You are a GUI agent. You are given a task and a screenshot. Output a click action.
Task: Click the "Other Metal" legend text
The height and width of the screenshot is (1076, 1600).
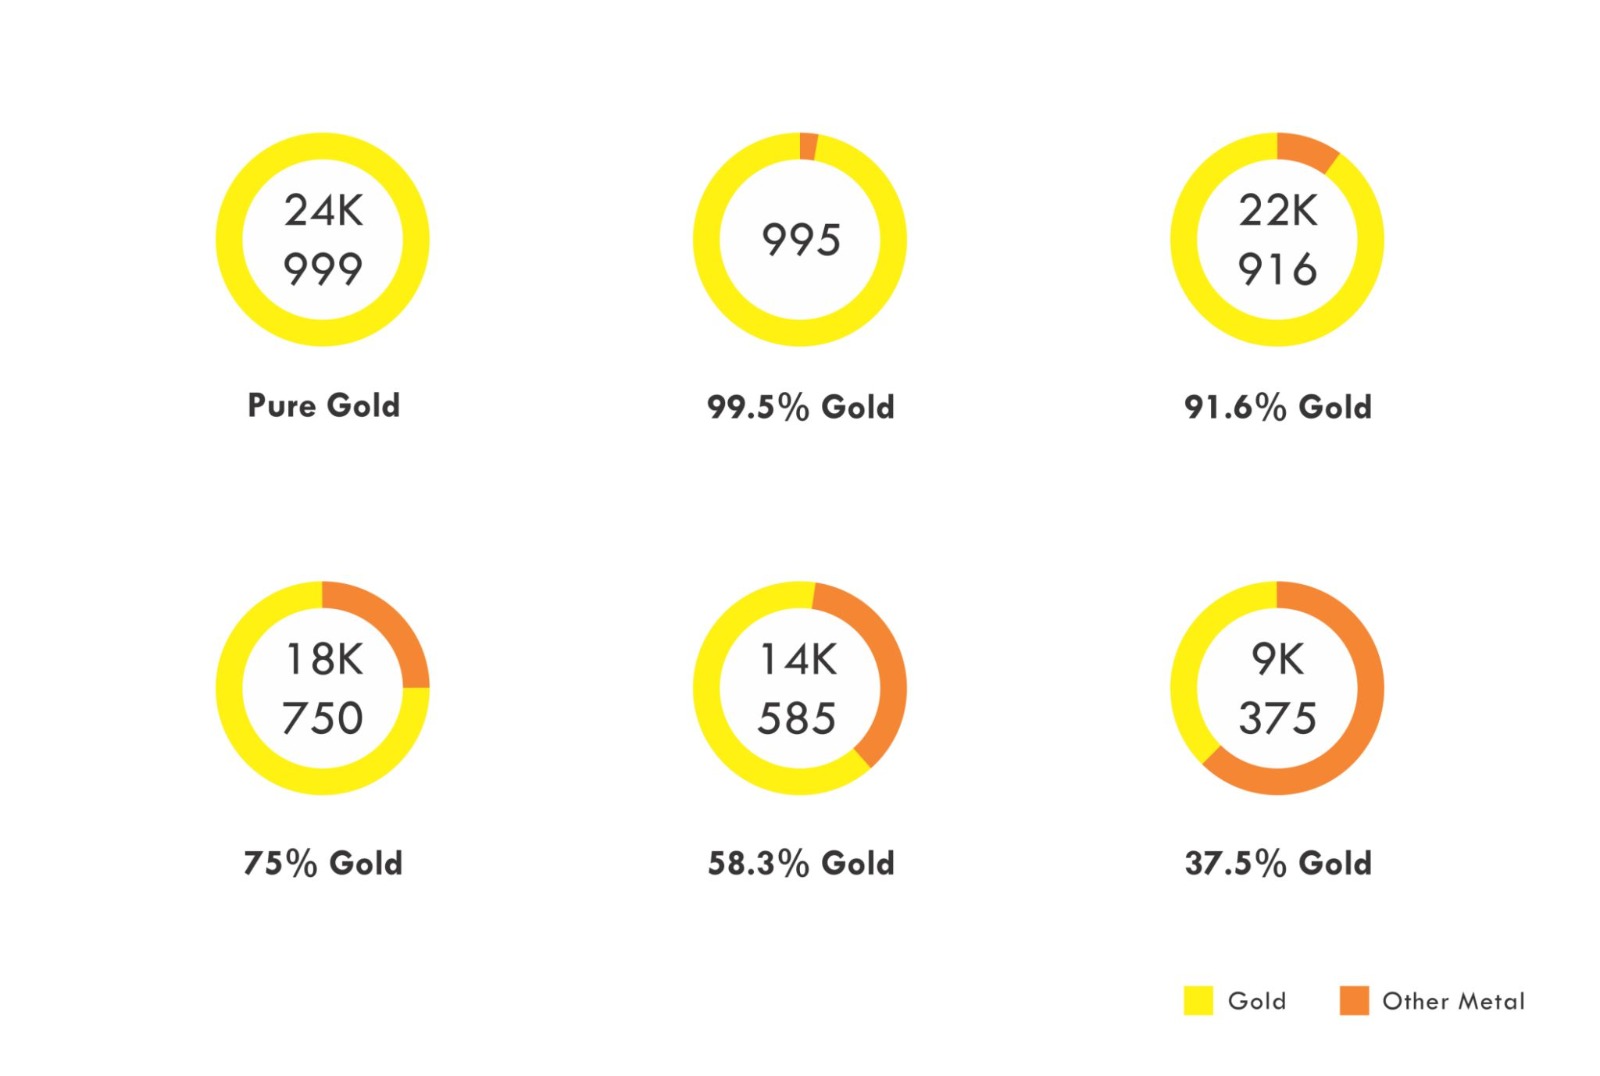1453,1001
